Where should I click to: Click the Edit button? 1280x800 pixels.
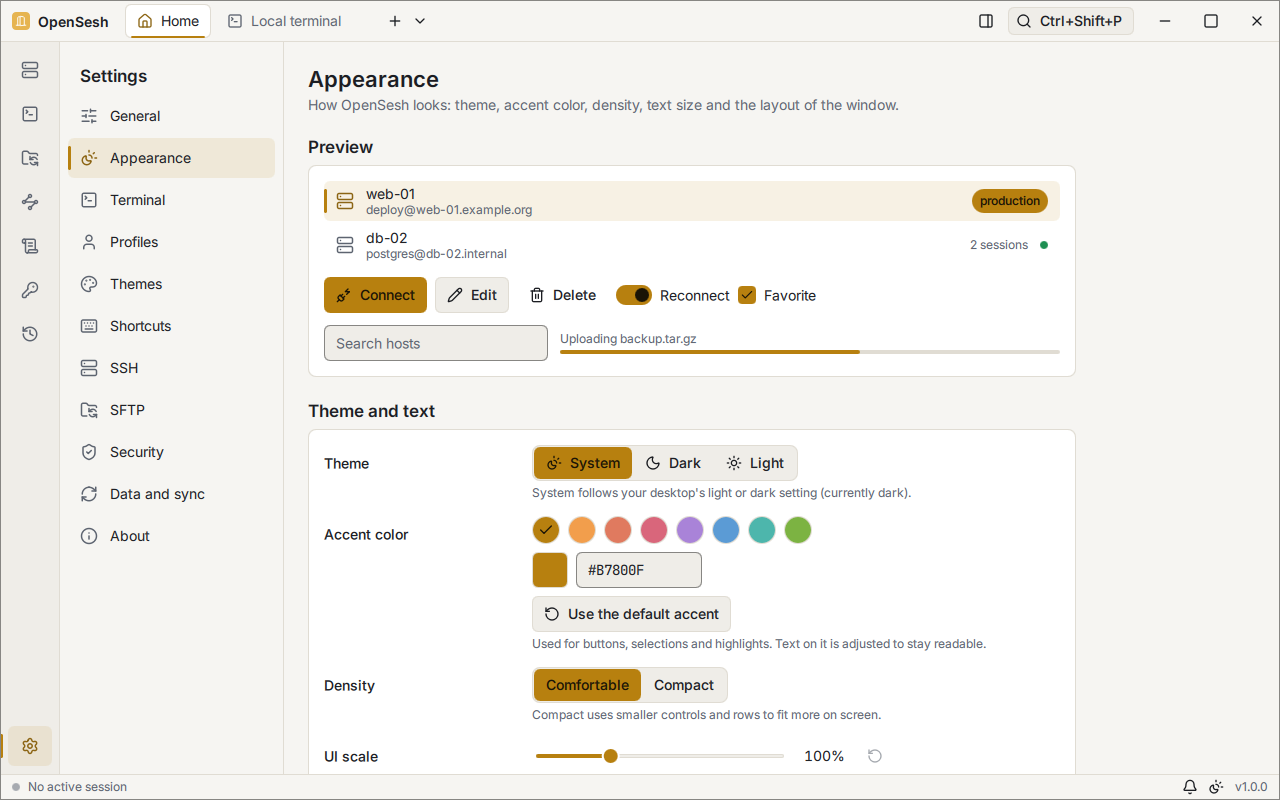[x=472, y=295]
